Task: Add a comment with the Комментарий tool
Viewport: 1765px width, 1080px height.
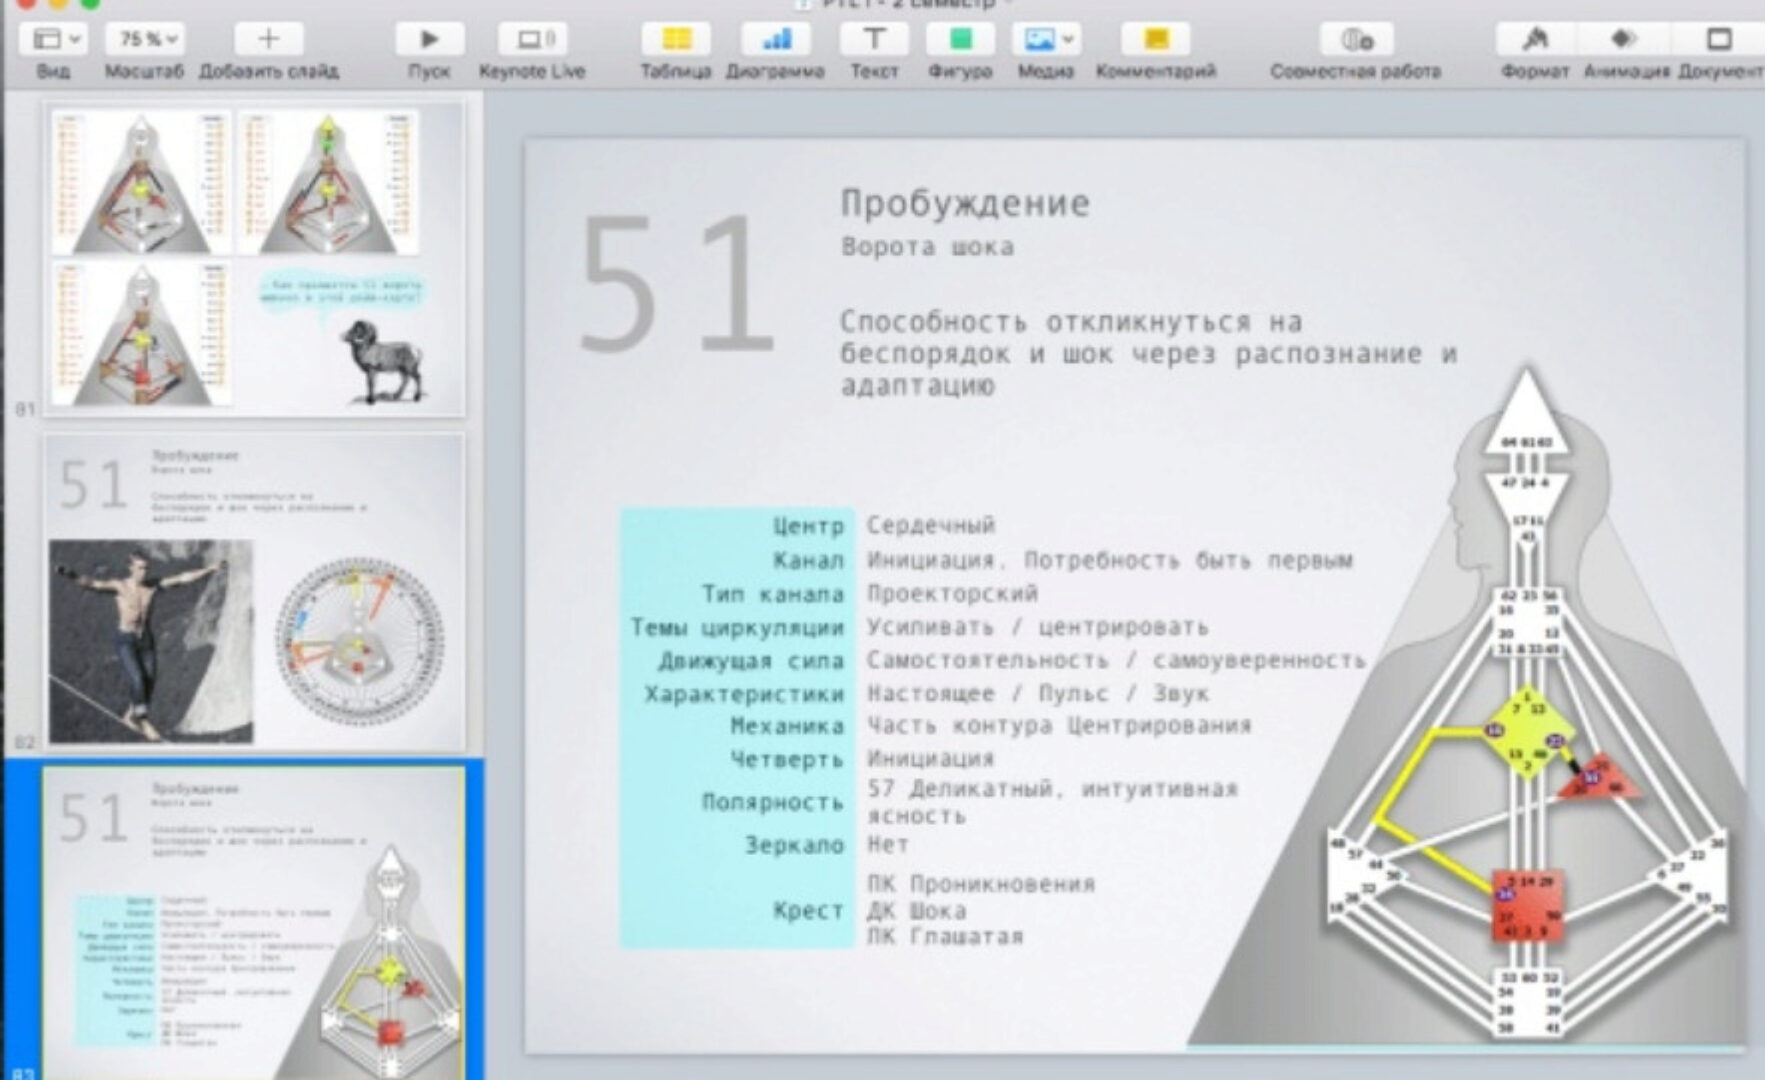Action: [x=1155, y=41]
